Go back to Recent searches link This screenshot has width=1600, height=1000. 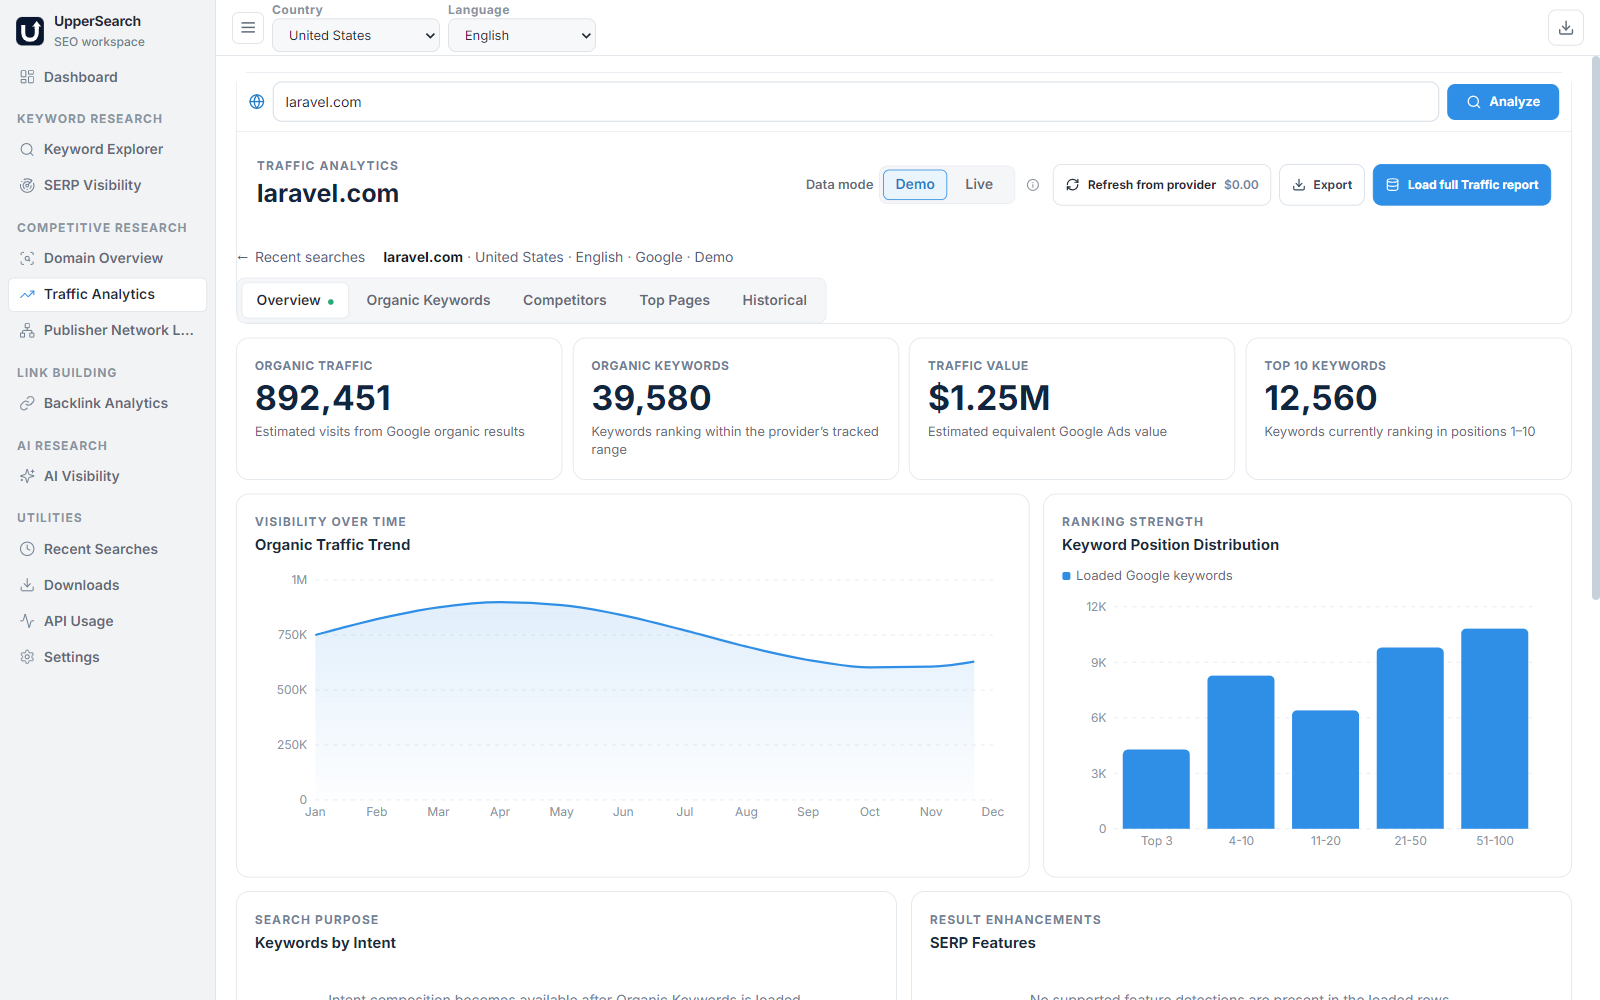click(301, 257)
